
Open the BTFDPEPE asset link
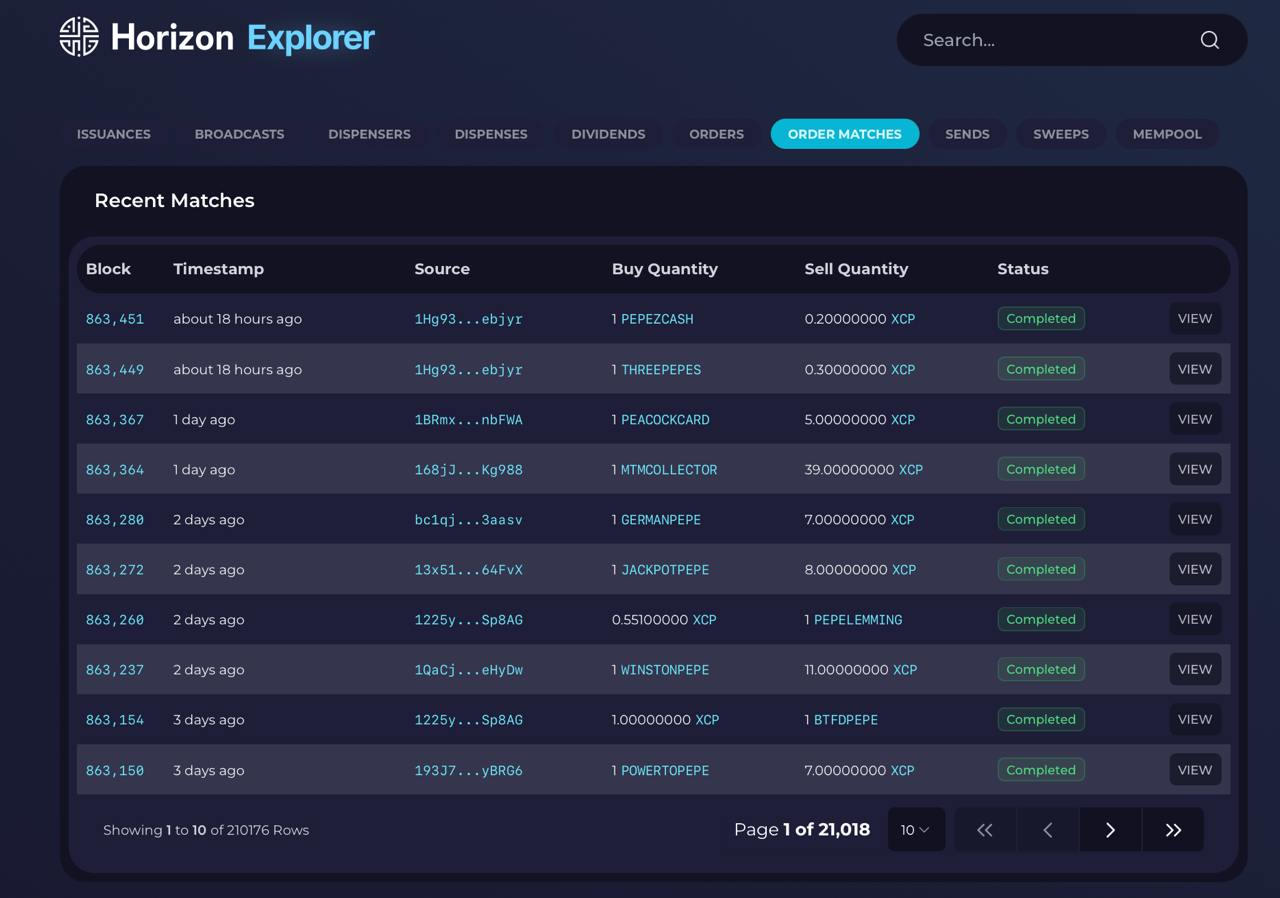[846, 719]
